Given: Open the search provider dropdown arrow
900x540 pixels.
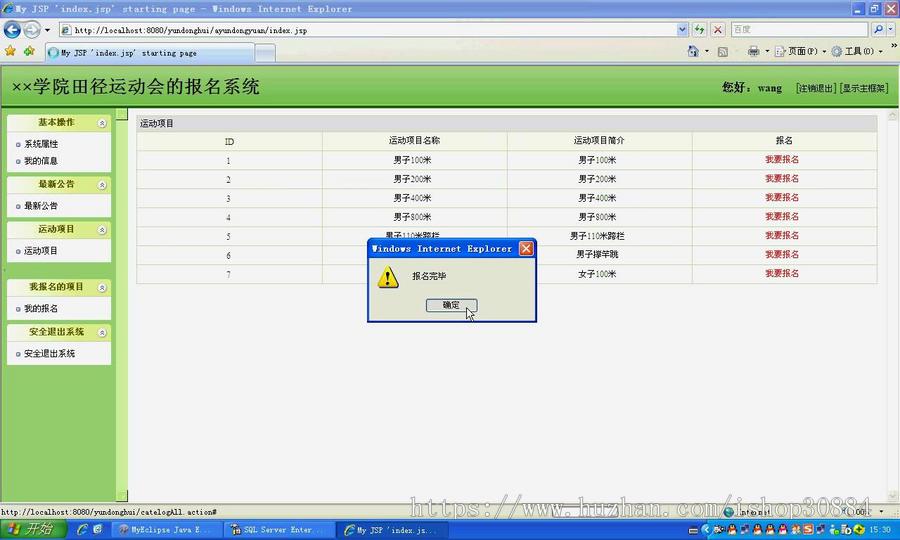Looking at the screenshot, I should (891, 29).
